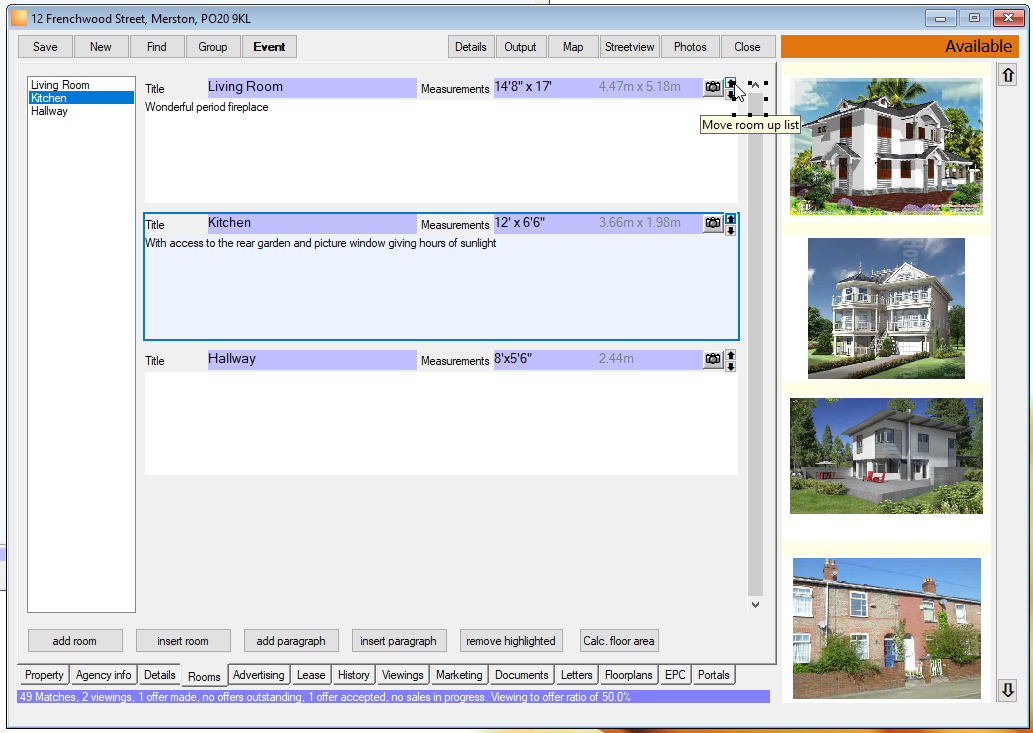Click the Living Room camera photo icon
1033x733 pixels.
(x=713, y=87)
